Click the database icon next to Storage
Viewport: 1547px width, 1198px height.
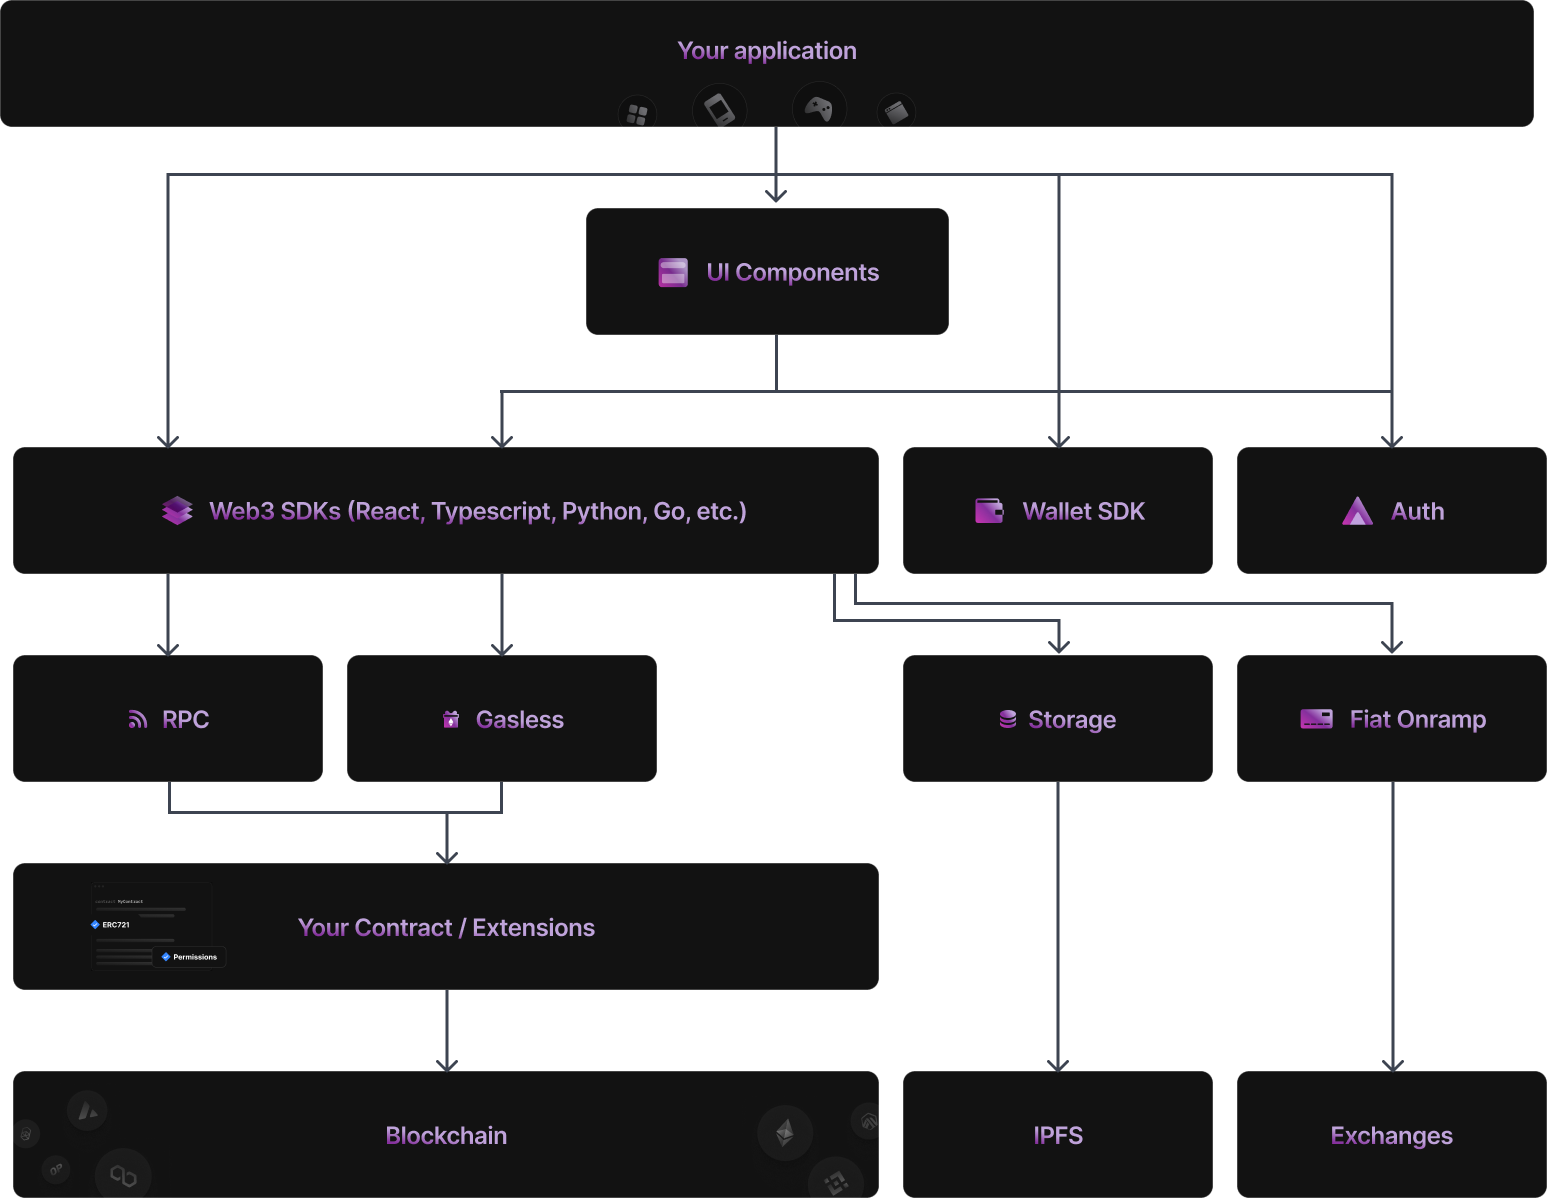1008,719
